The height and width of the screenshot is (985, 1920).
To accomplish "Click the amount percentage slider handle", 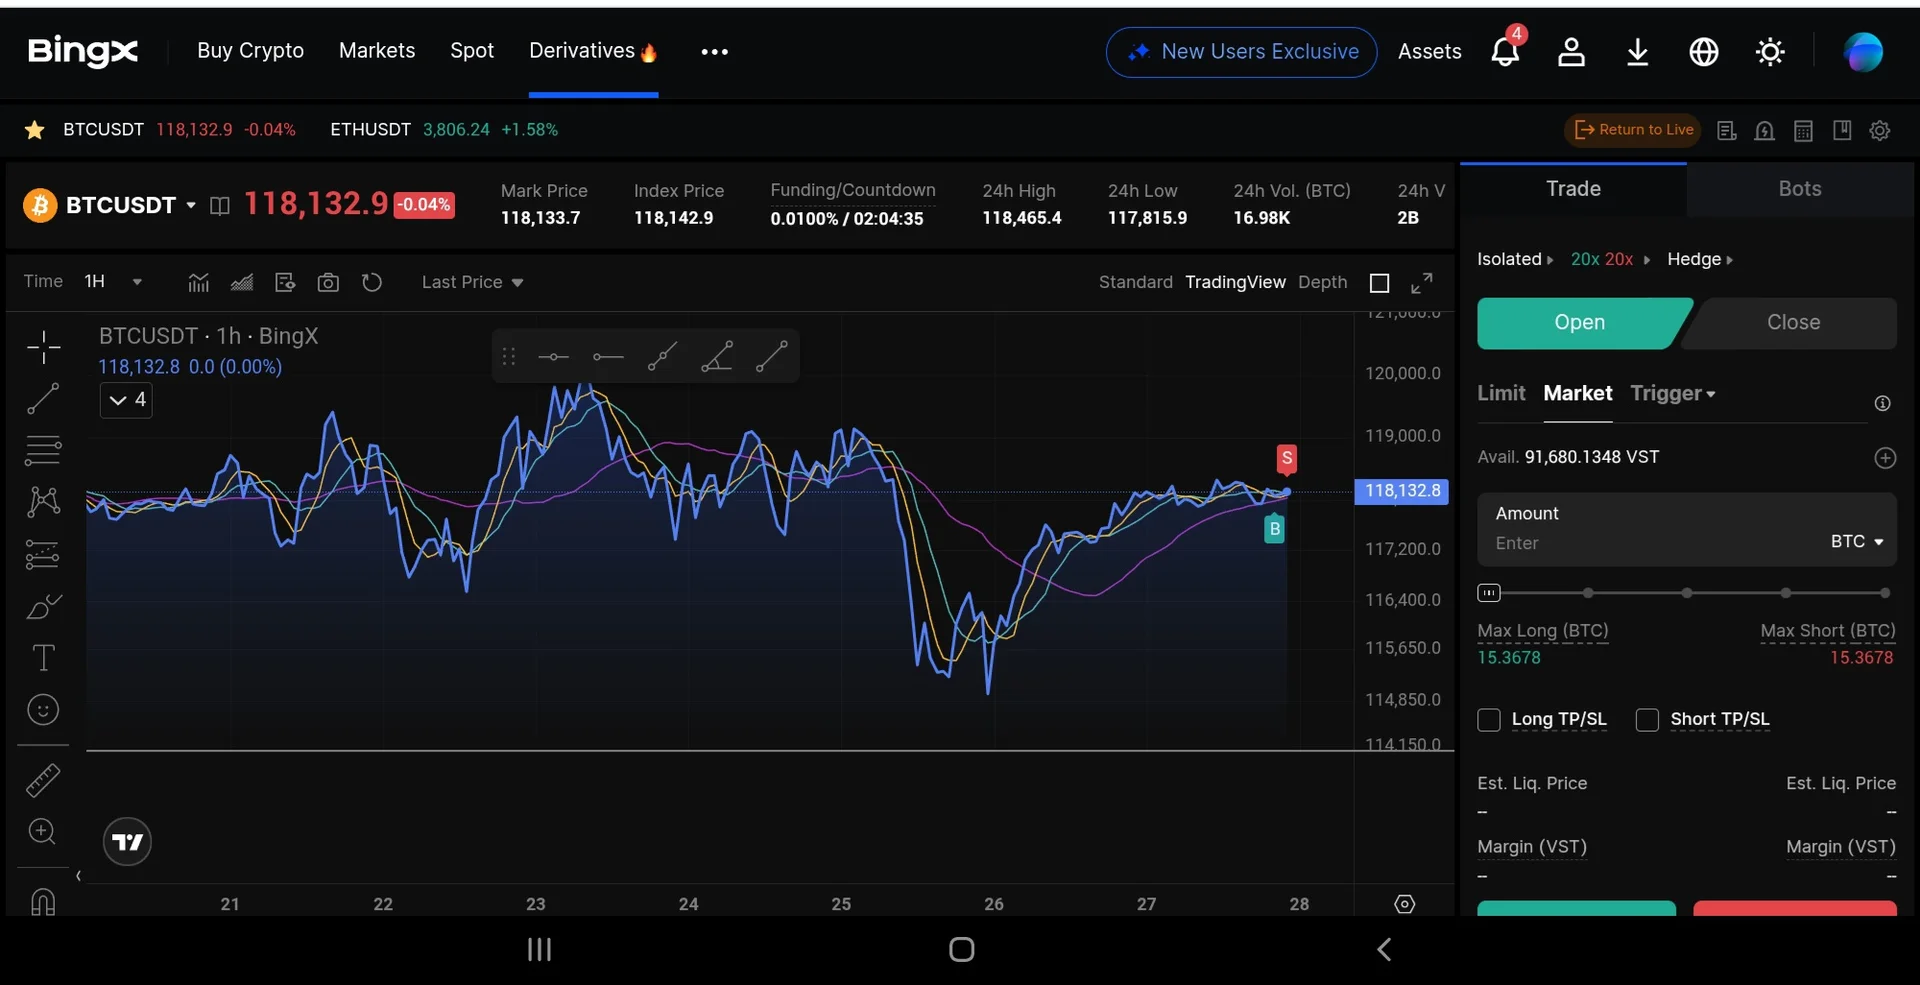I will (x=1489, y=593).
